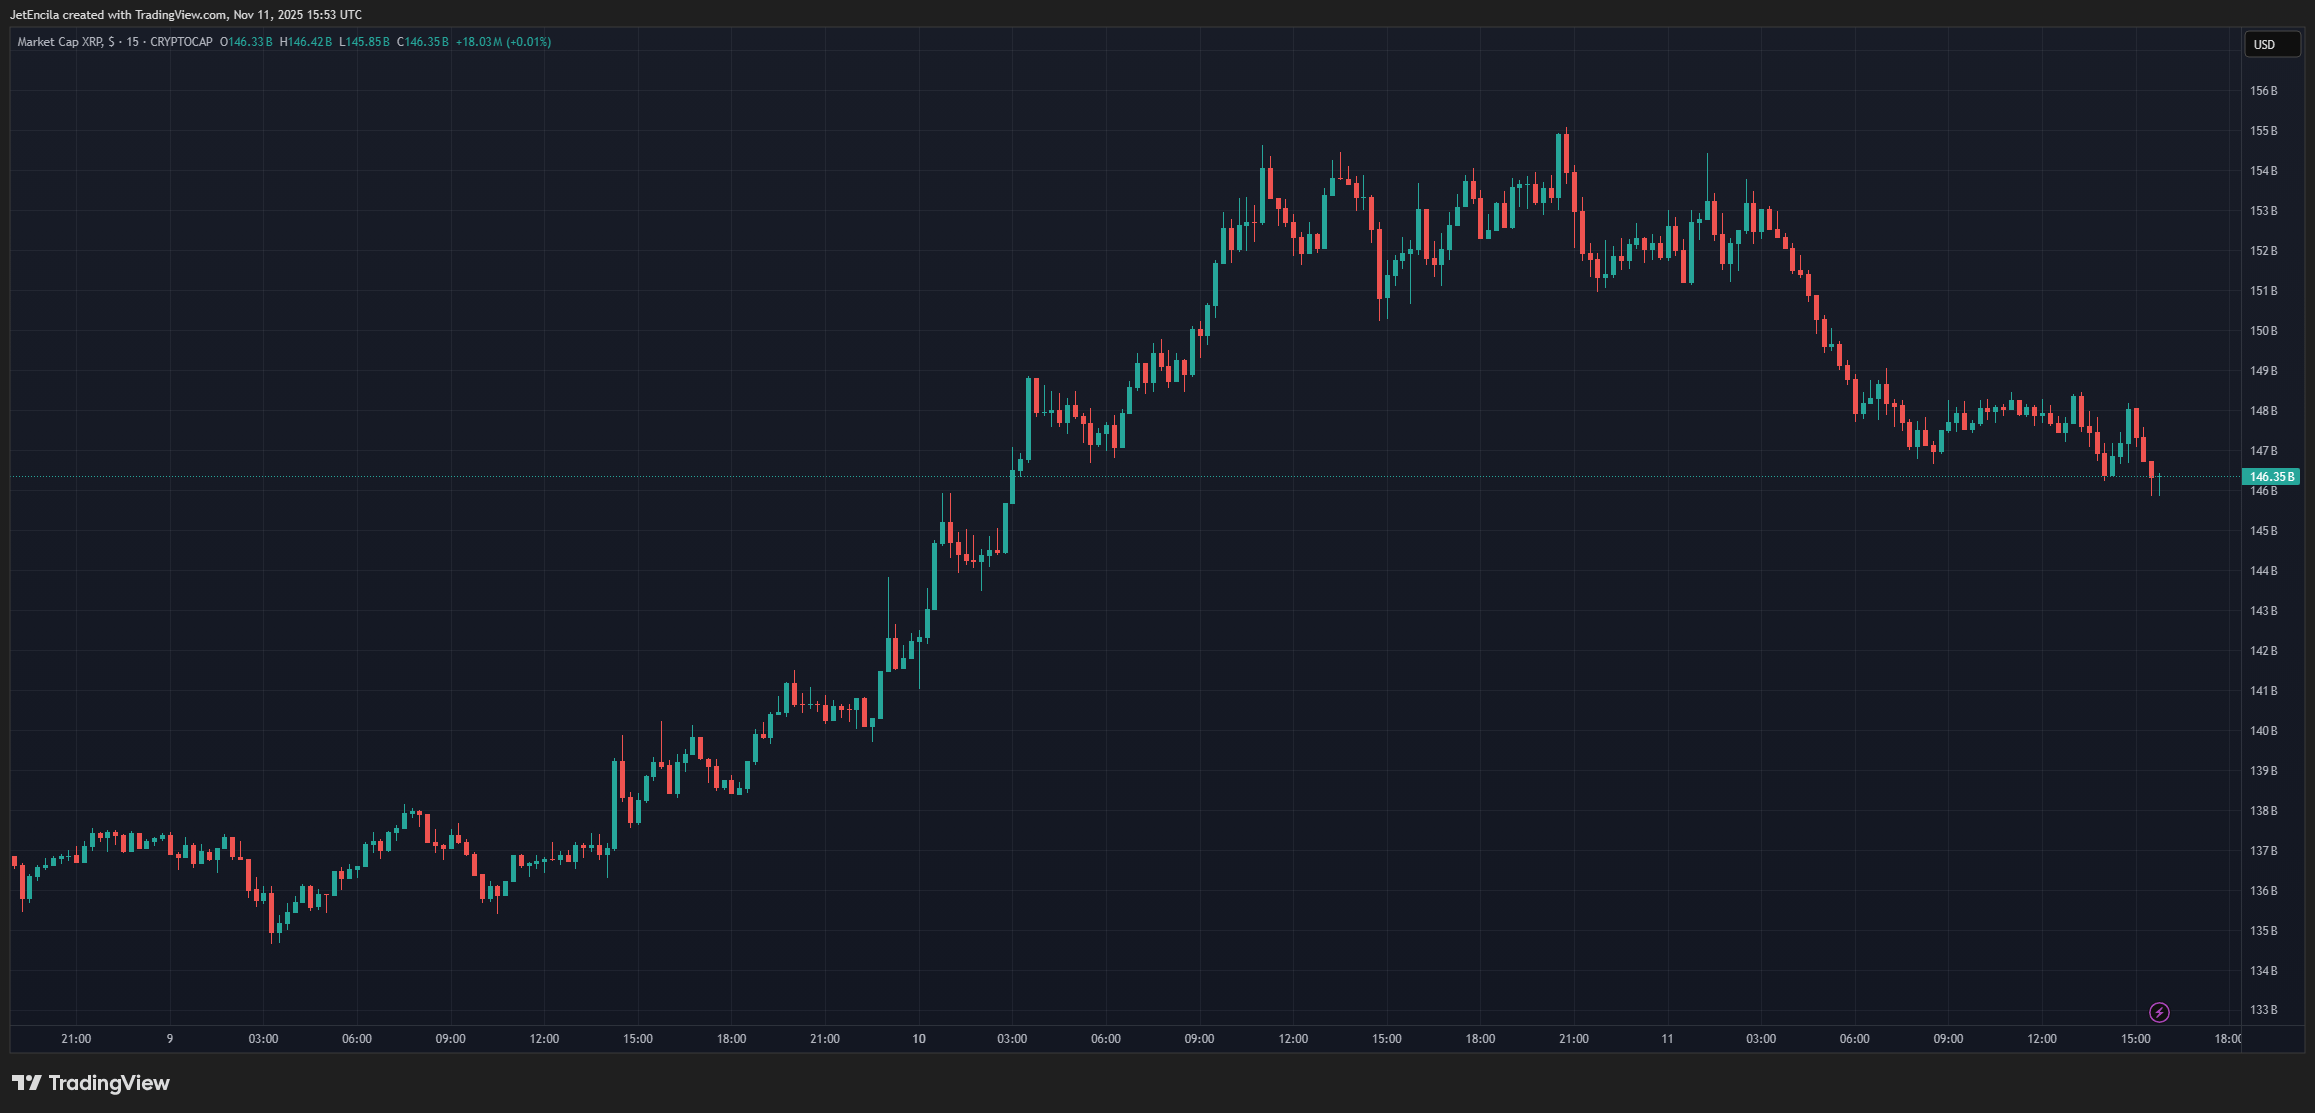Click the low value L145.85B
2315x1113 pixels.
click(x=364, y=42)
